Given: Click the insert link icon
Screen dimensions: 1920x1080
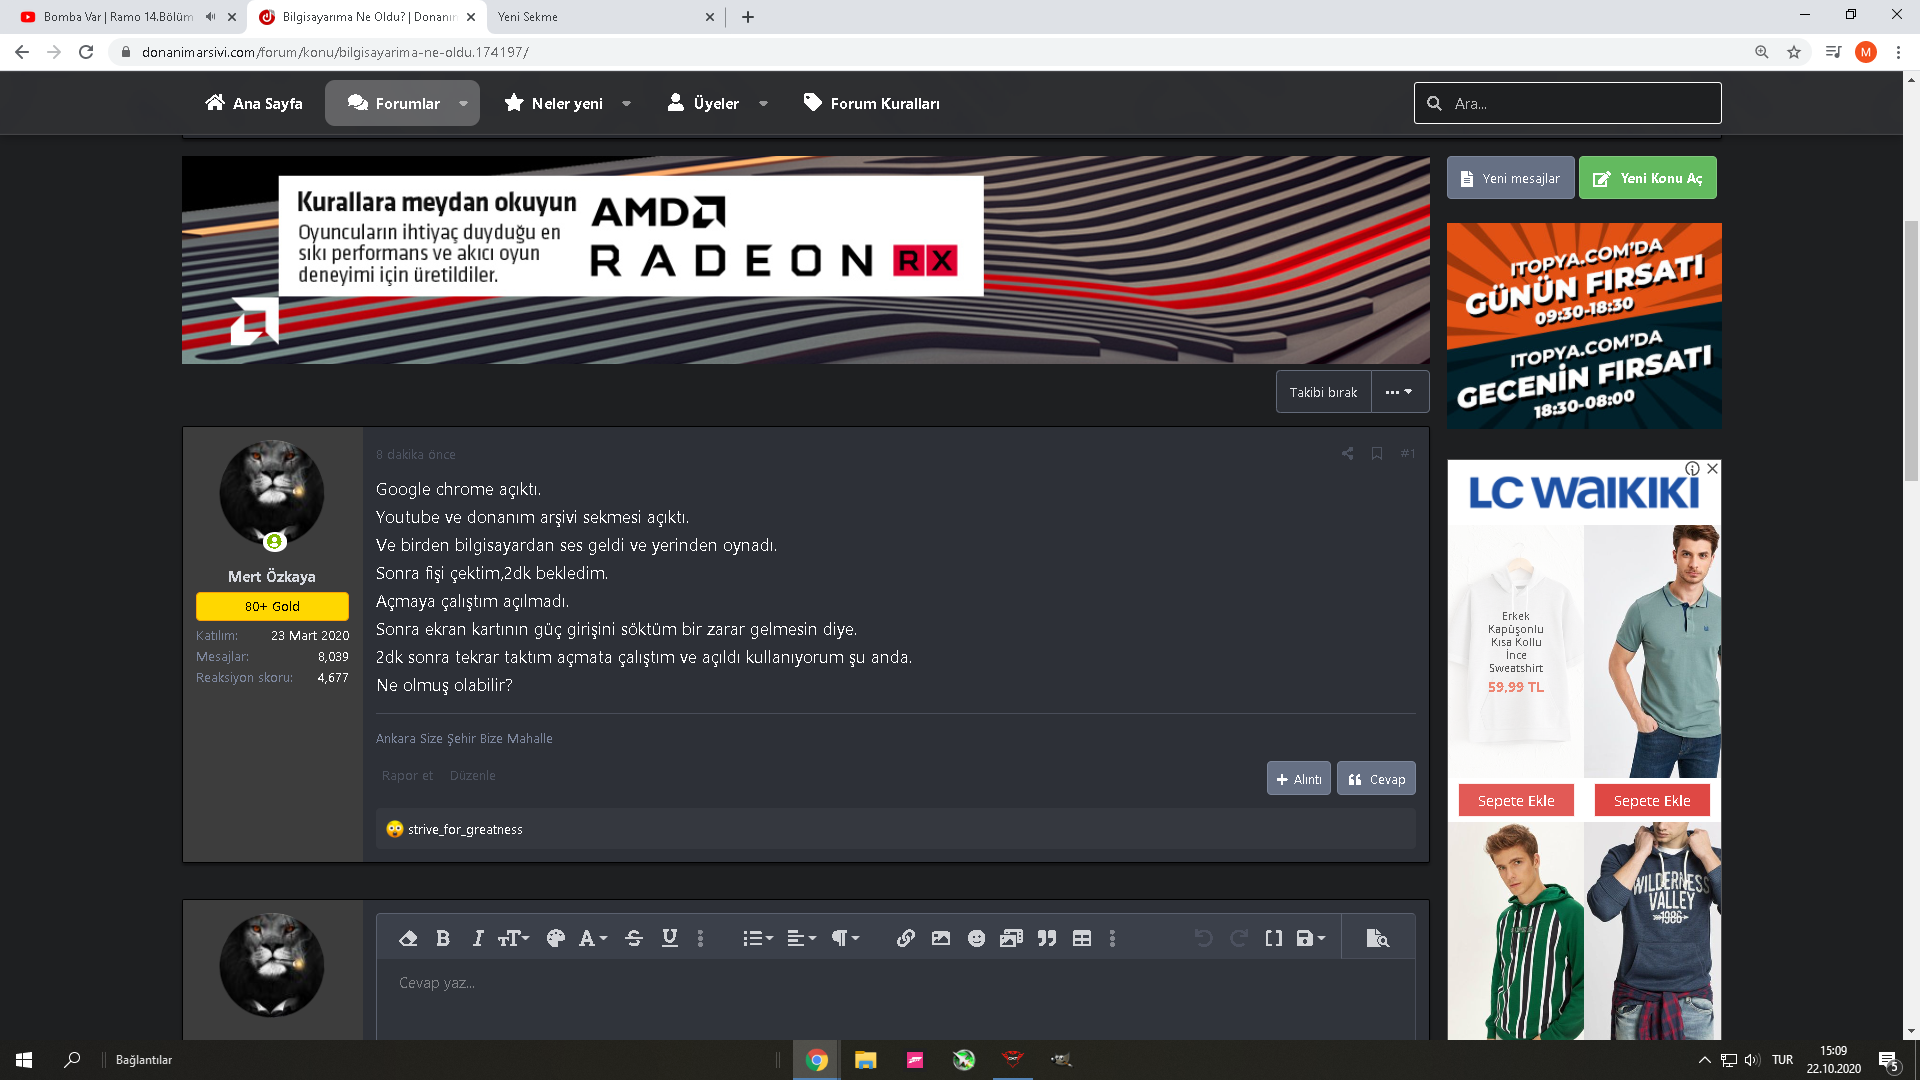Looking at the screenshot, I should pyautogui.click(x=905, y=938).
